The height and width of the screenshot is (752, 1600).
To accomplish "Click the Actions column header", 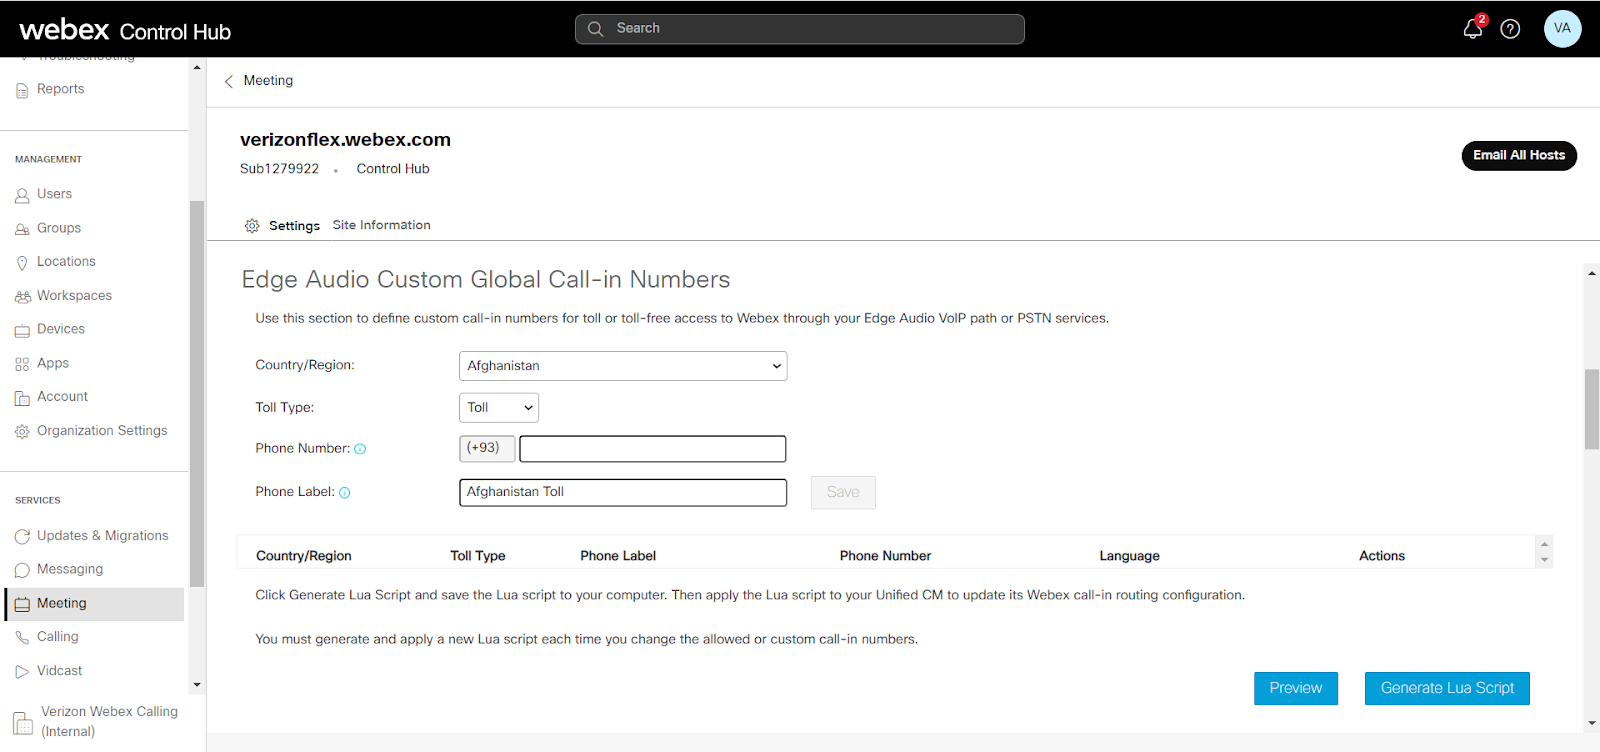I will point(1382,556).
